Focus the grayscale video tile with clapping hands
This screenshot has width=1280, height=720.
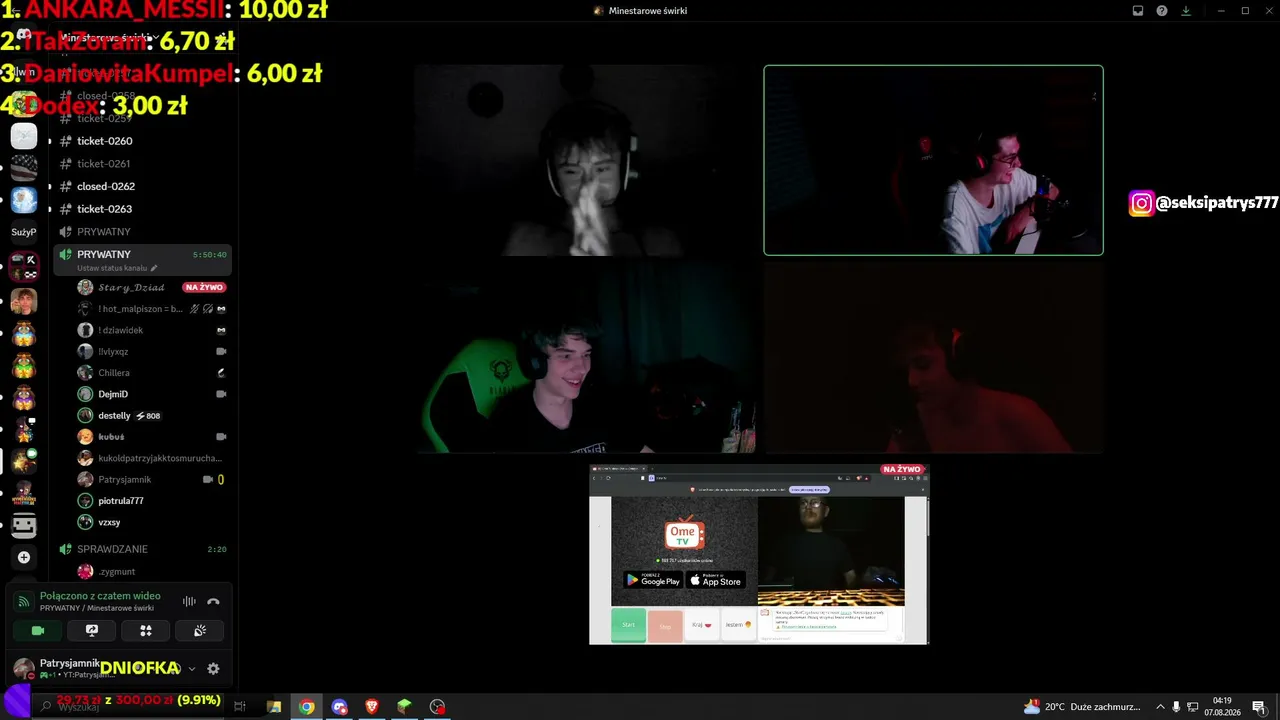tap(584, 160)
